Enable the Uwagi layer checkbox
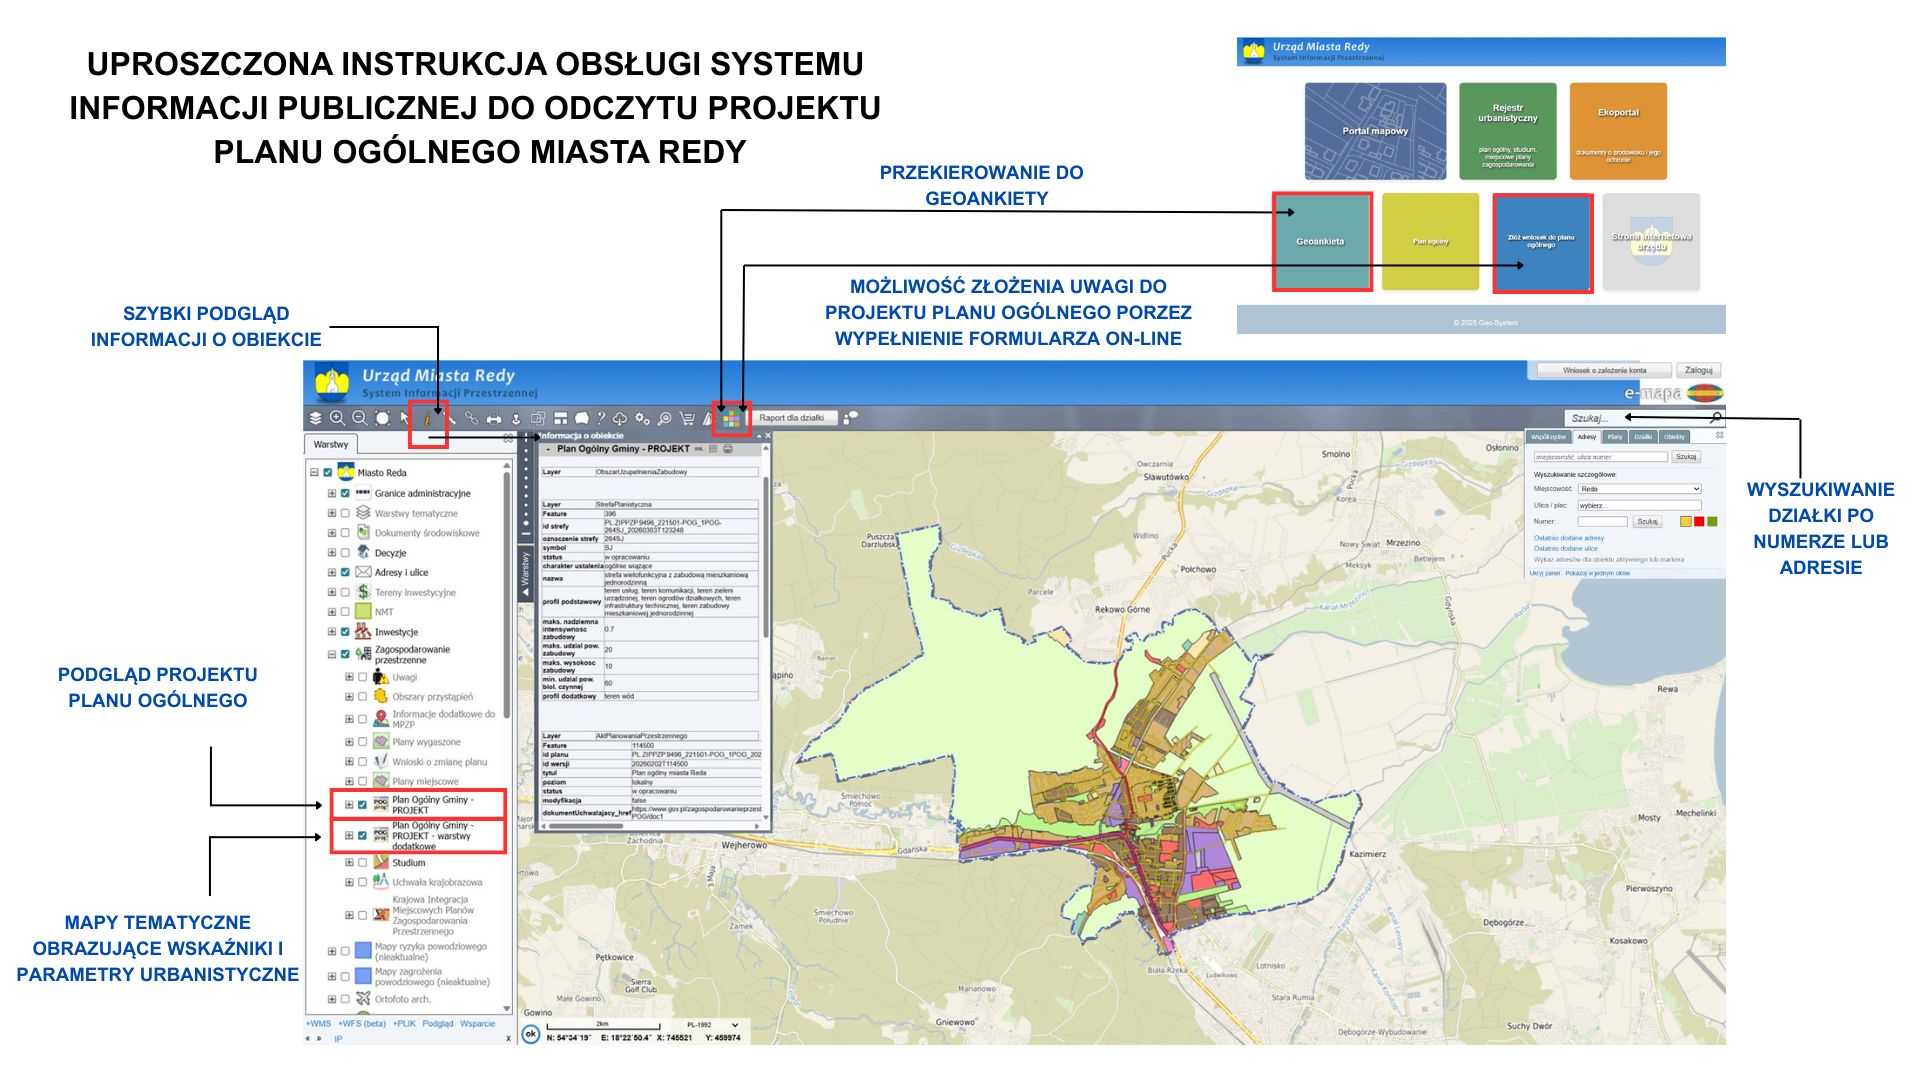This screenshot has width=1920, height=1080. click(362, 677)
